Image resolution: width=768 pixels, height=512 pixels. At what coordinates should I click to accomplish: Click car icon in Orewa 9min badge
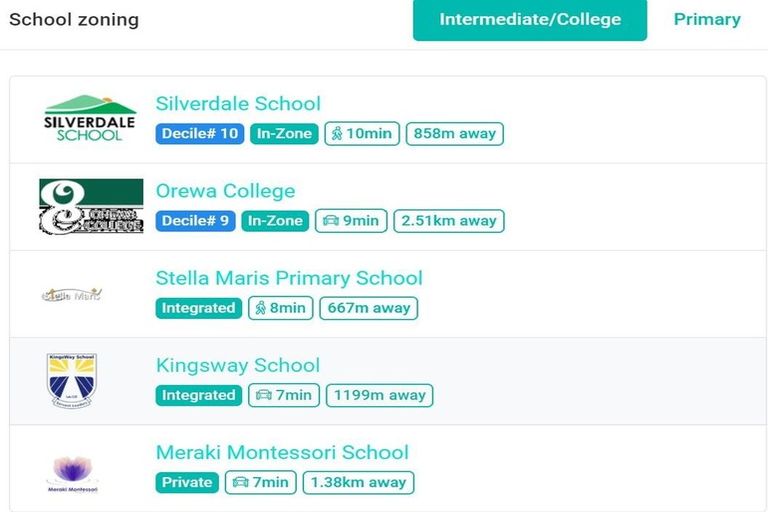(x=329, y=221)
